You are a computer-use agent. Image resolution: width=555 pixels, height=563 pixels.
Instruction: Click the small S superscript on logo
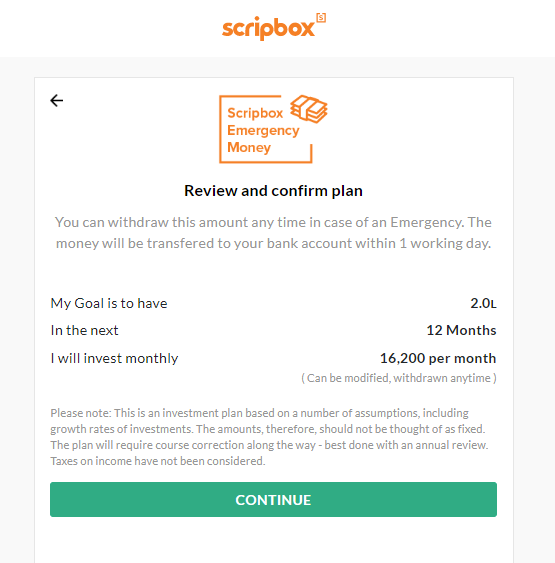321,18
